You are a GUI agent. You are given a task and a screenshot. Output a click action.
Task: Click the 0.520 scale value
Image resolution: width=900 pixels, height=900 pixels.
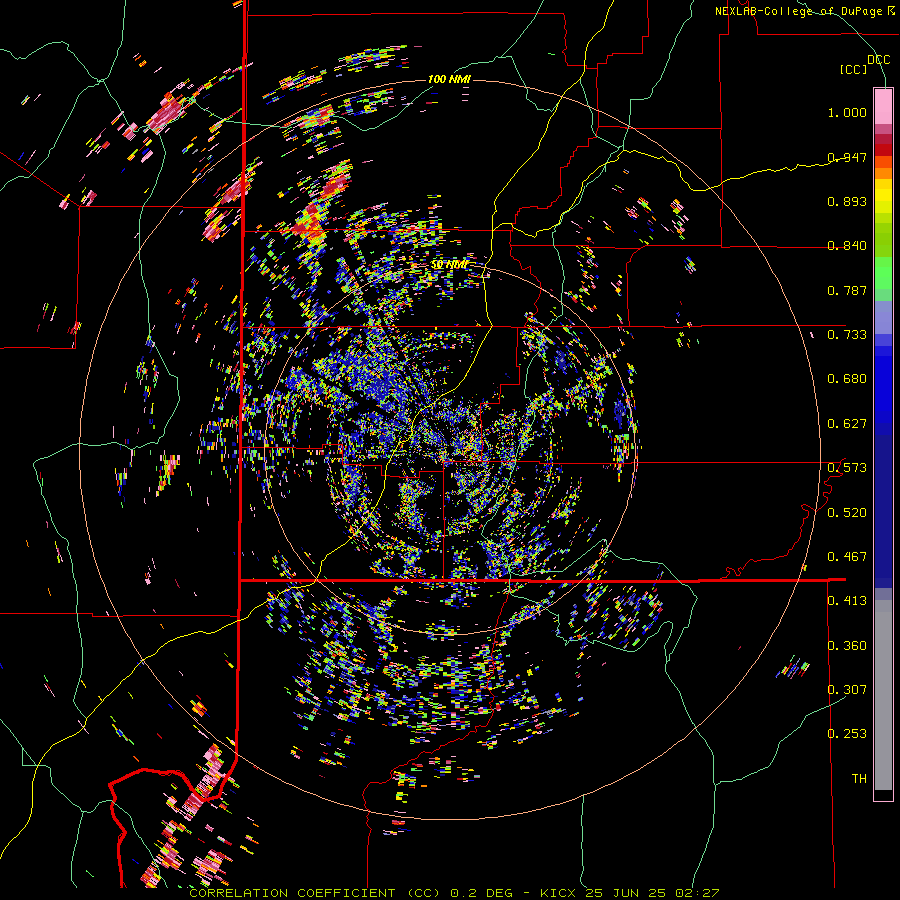(847, 513)
